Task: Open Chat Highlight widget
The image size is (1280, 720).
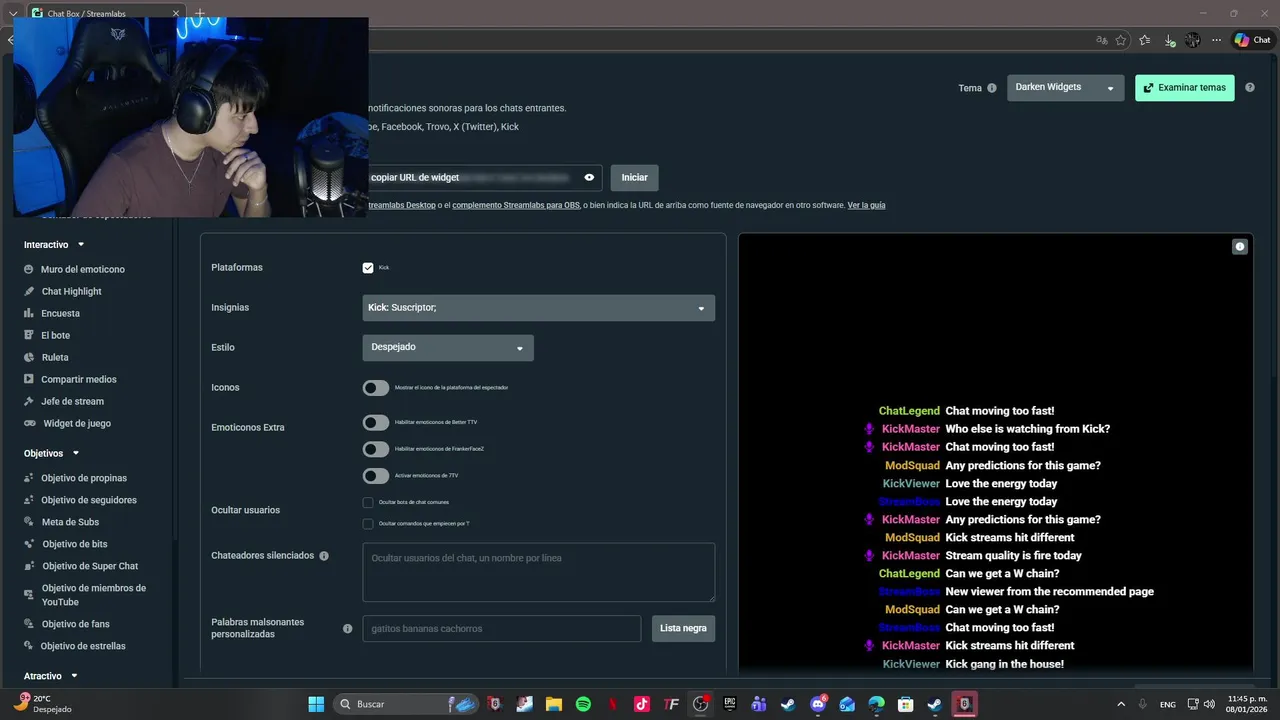Action: coord(71,291)
